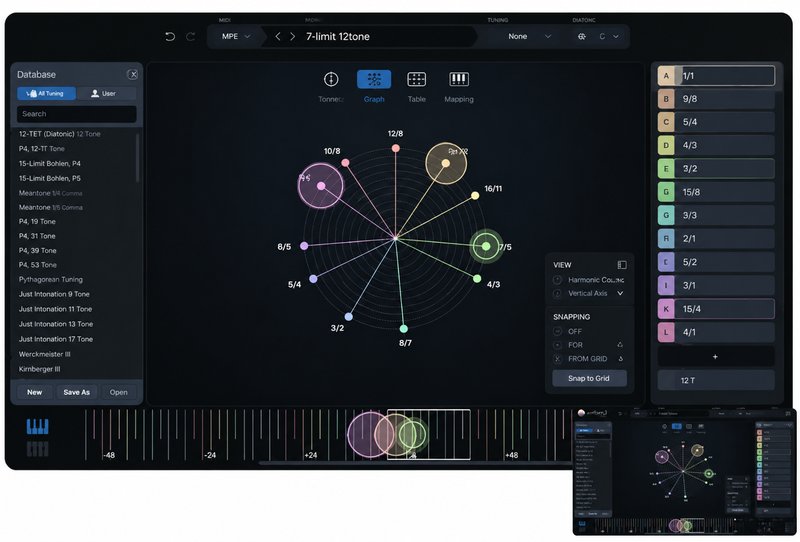
Task: Add a new note with the plus button
Action: (715, 357)
